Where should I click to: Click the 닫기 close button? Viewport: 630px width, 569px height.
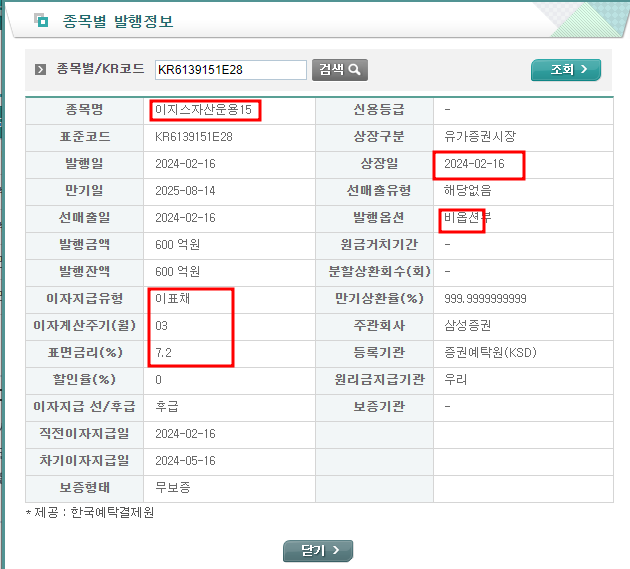click(x=318, y=551)
